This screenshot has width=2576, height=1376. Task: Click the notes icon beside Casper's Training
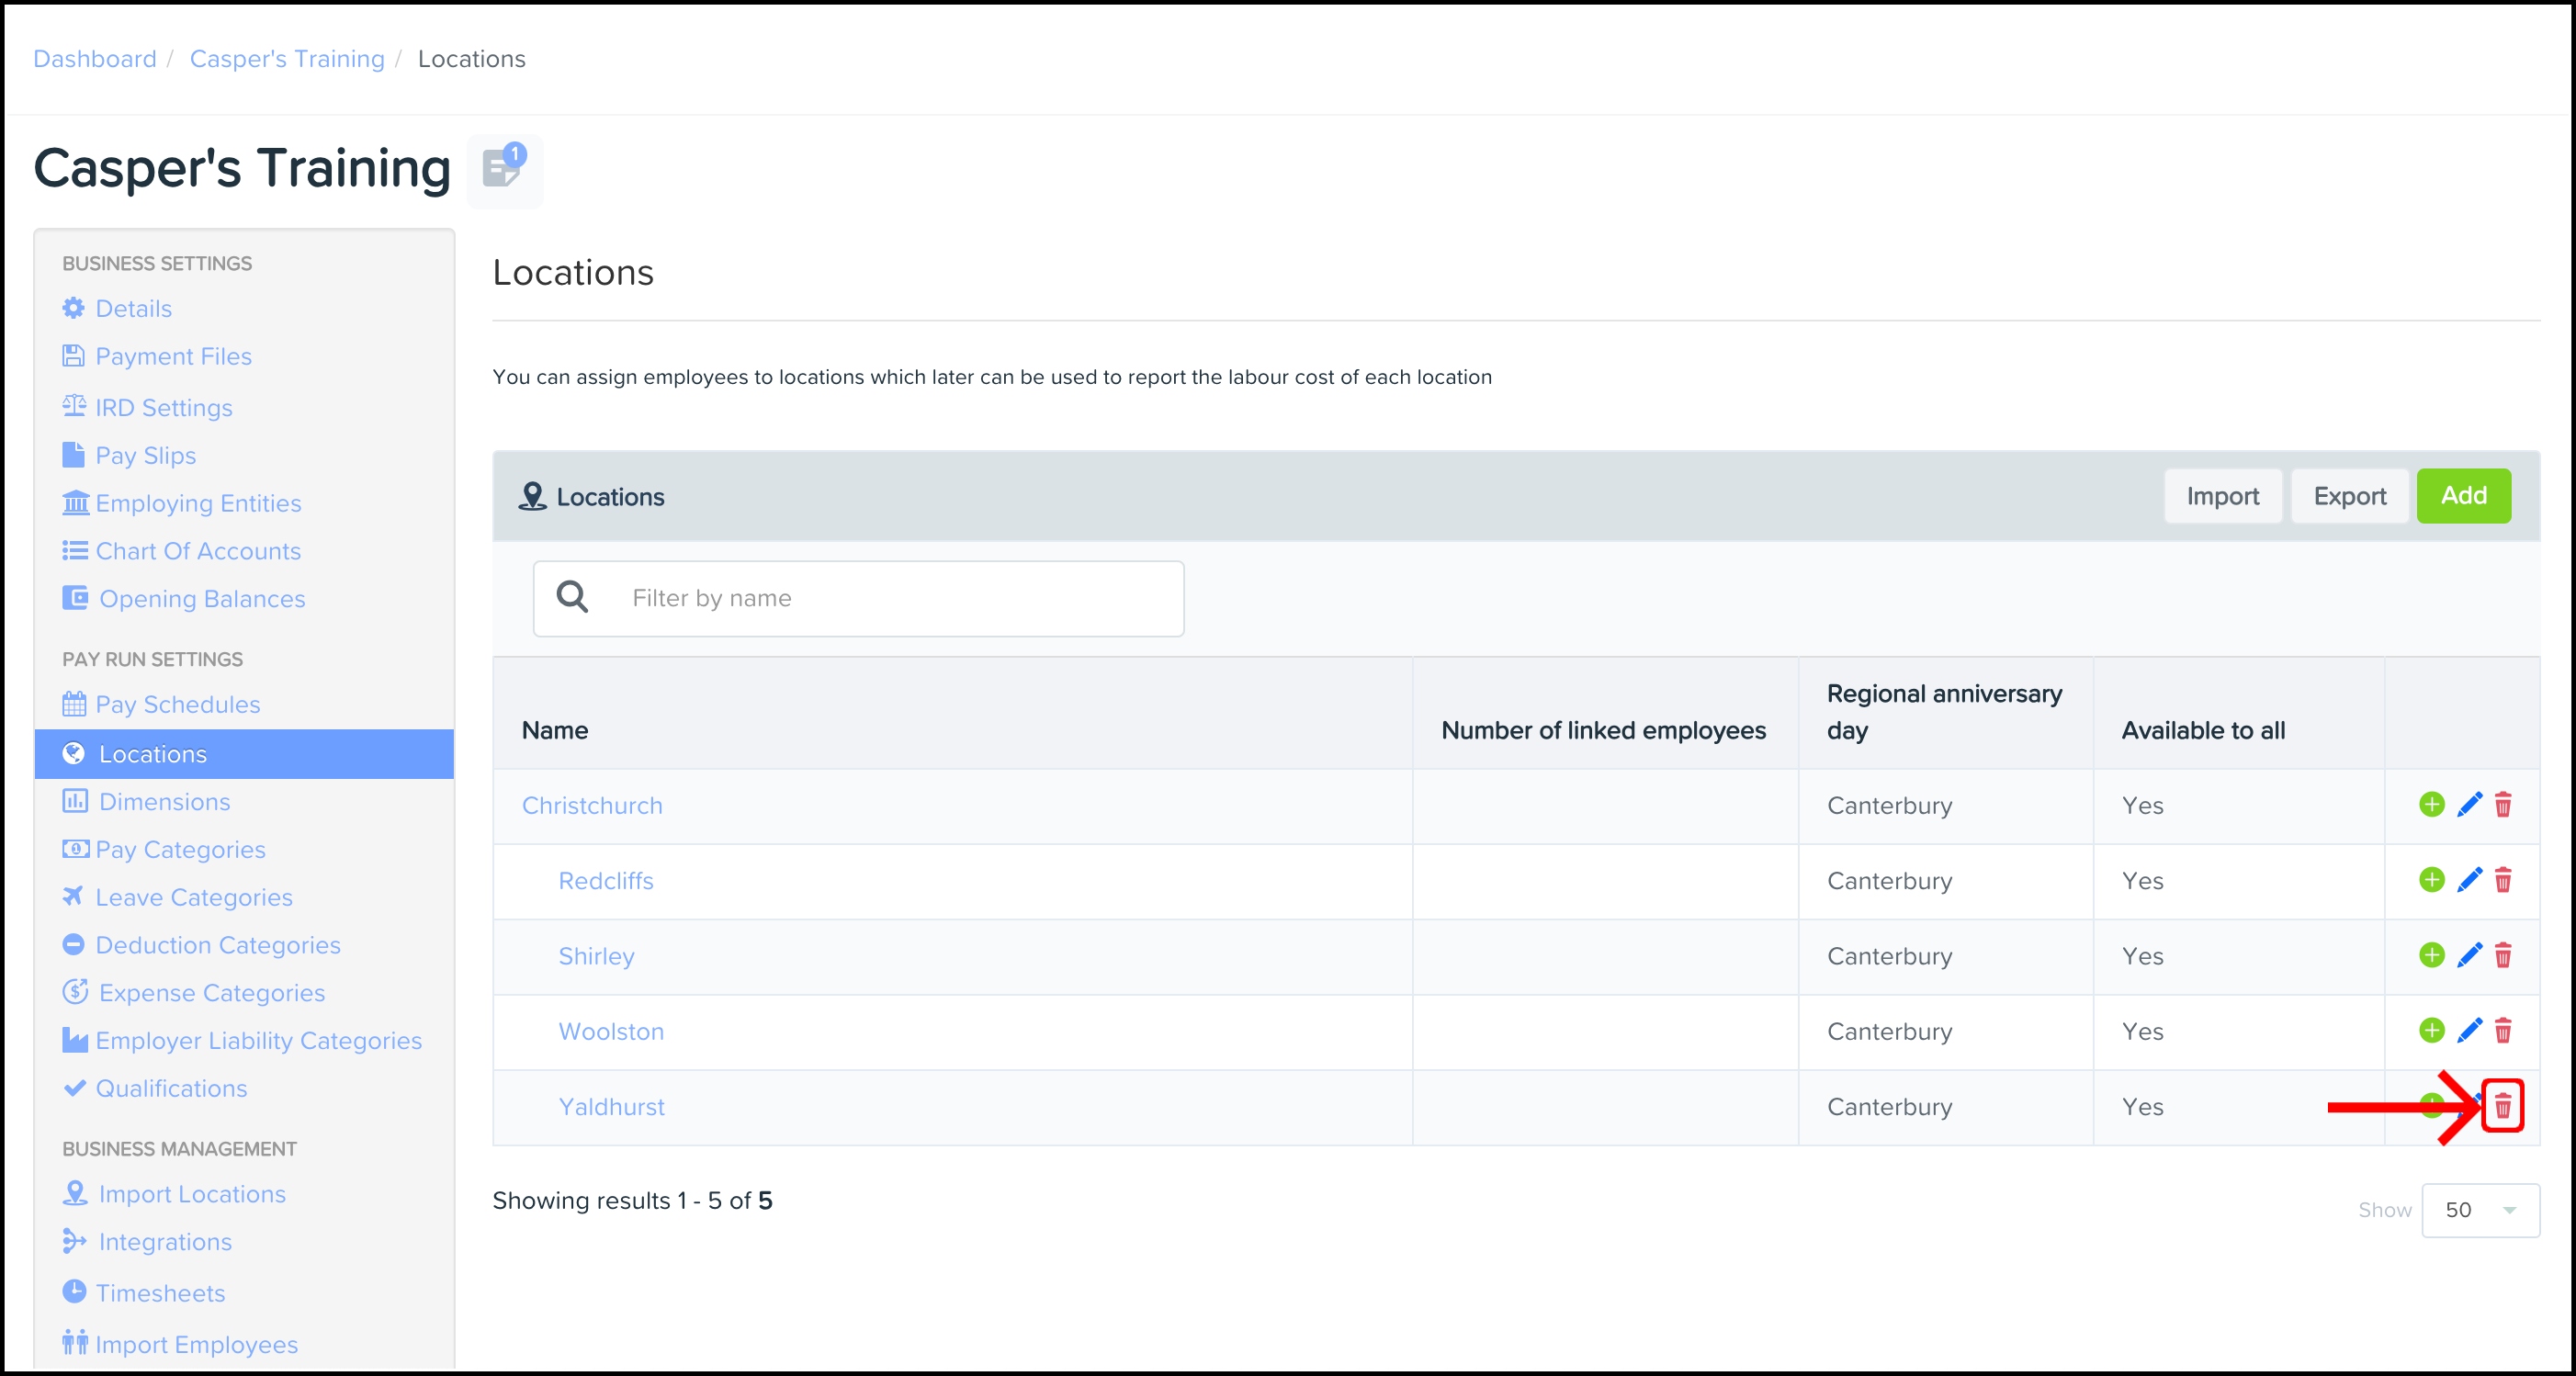tap(504, 169)
